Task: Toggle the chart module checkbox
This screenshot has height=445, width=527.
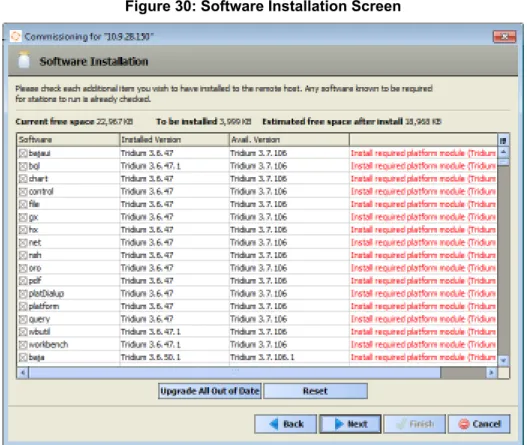Action: point(23,179)
